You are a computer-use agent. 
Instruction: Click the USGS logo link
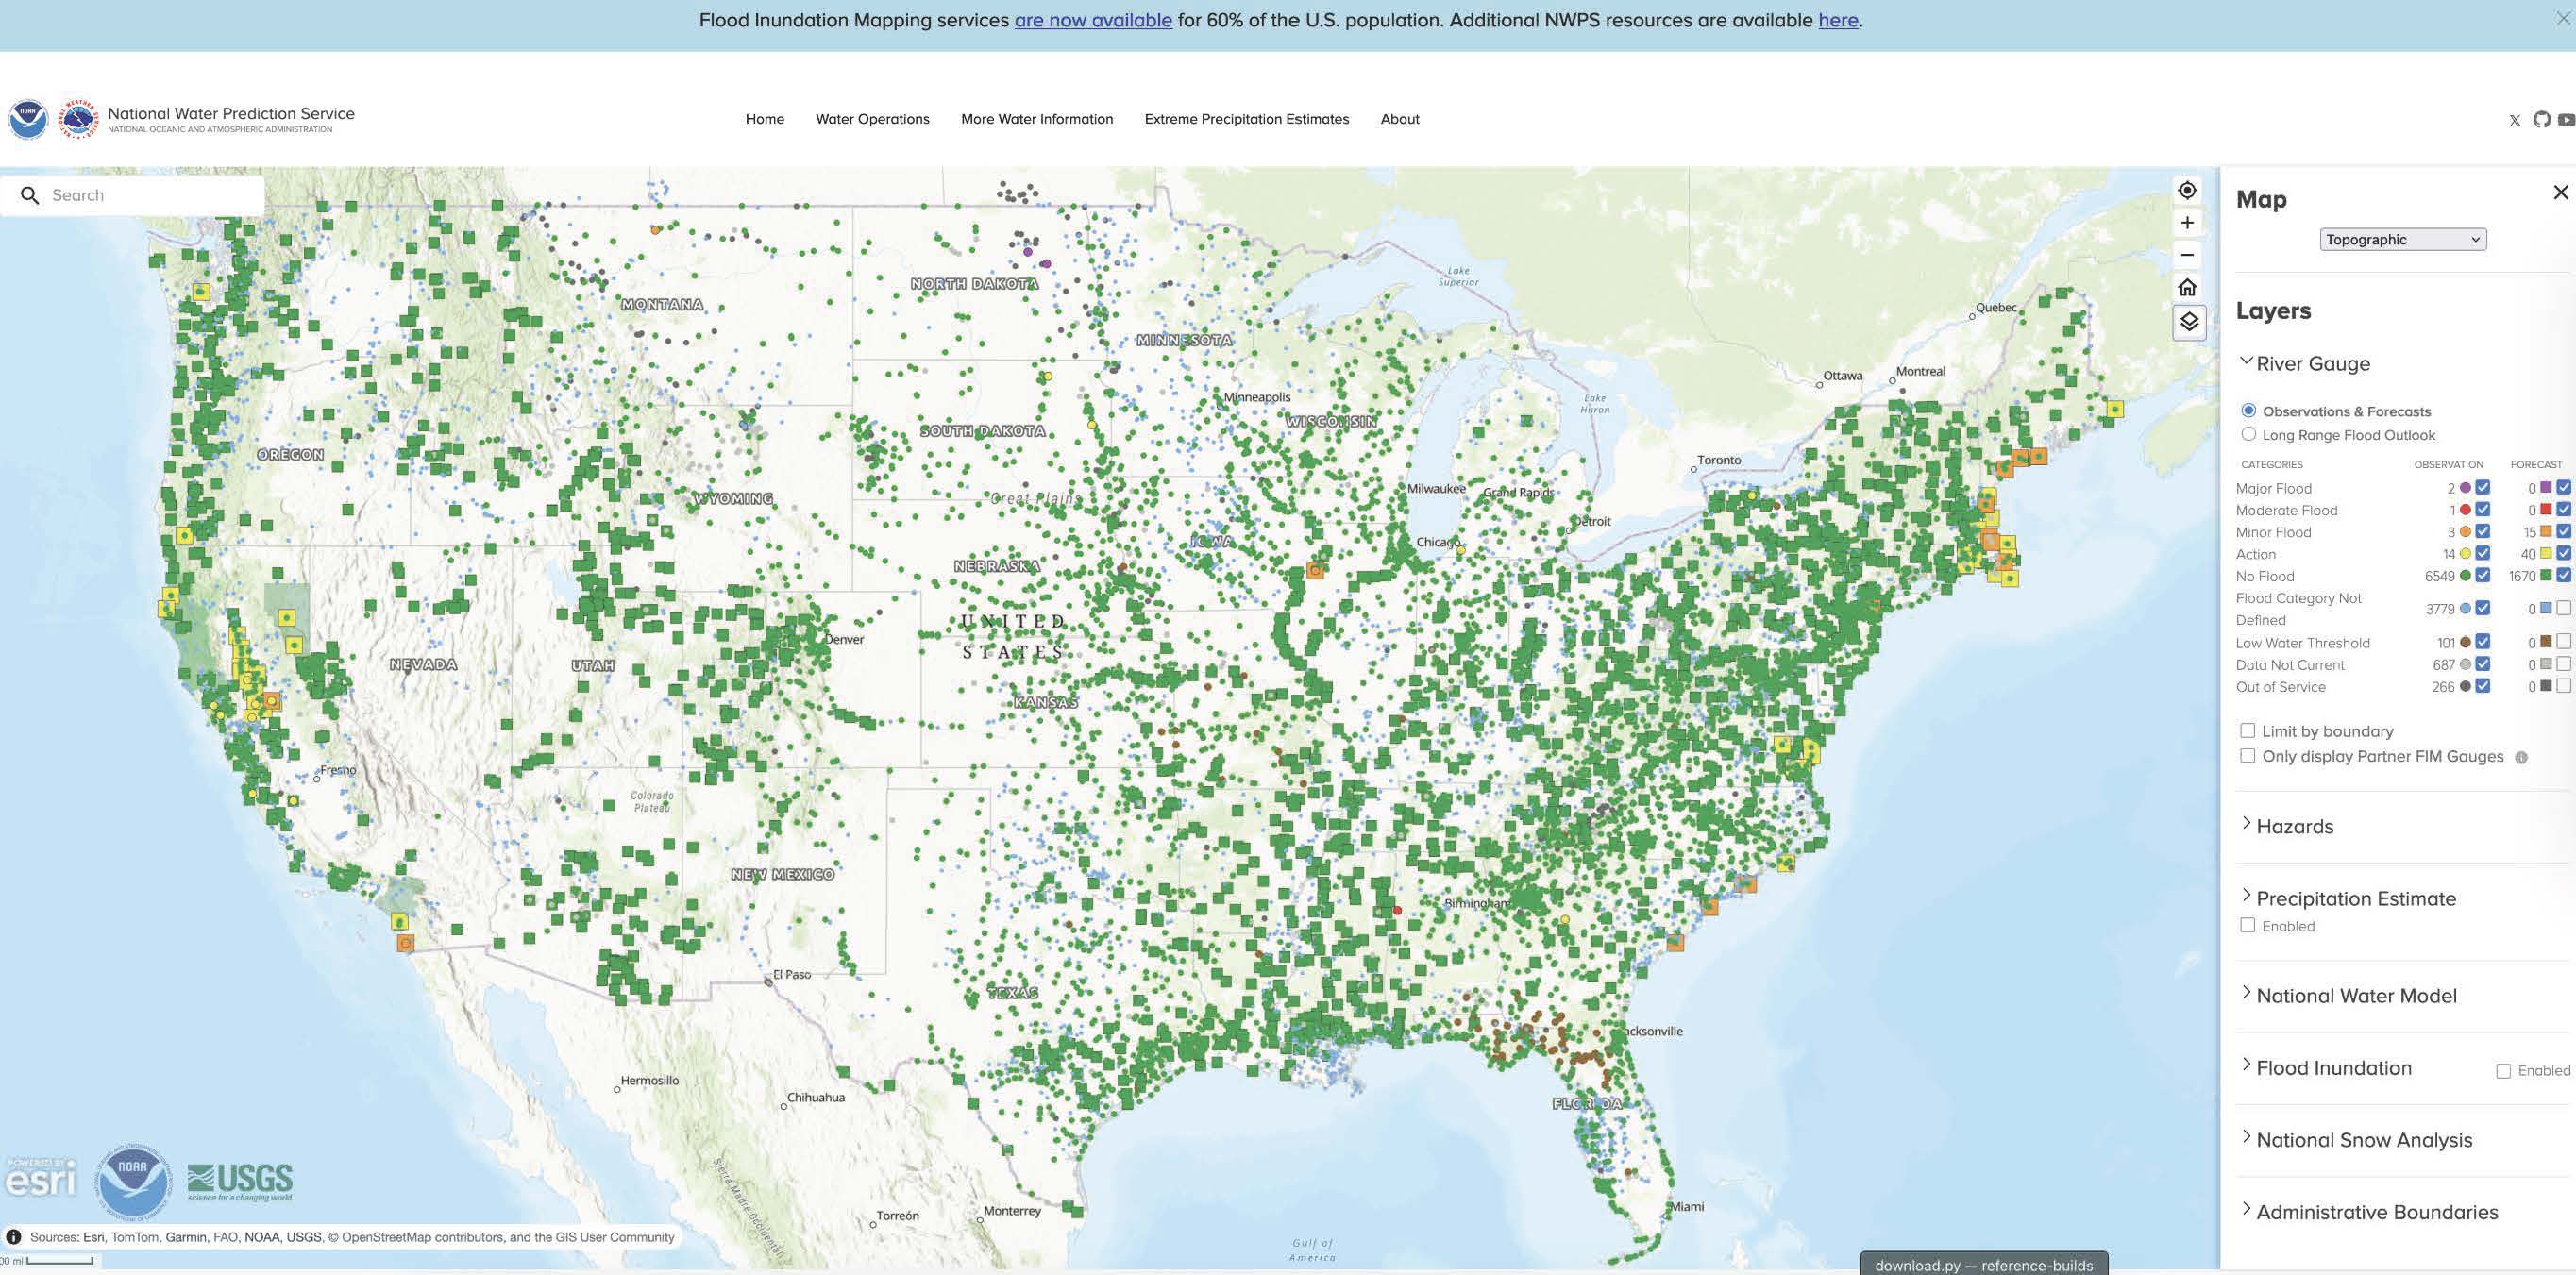(238, 1179)
